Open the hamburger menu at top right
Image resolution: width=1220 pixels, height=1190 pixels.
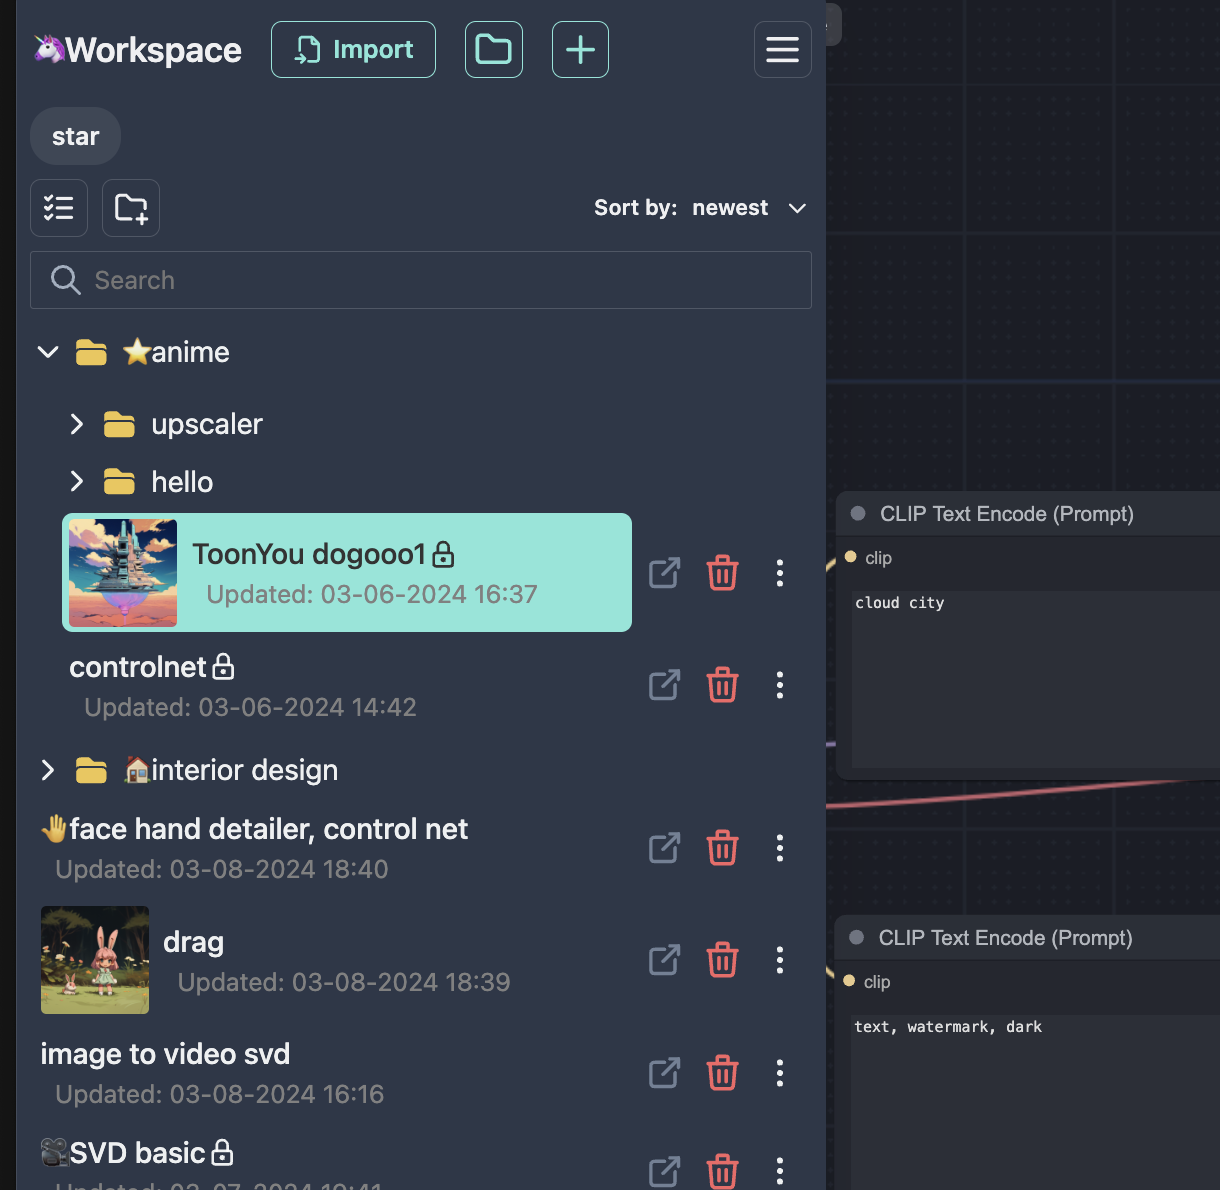[782, 49]
